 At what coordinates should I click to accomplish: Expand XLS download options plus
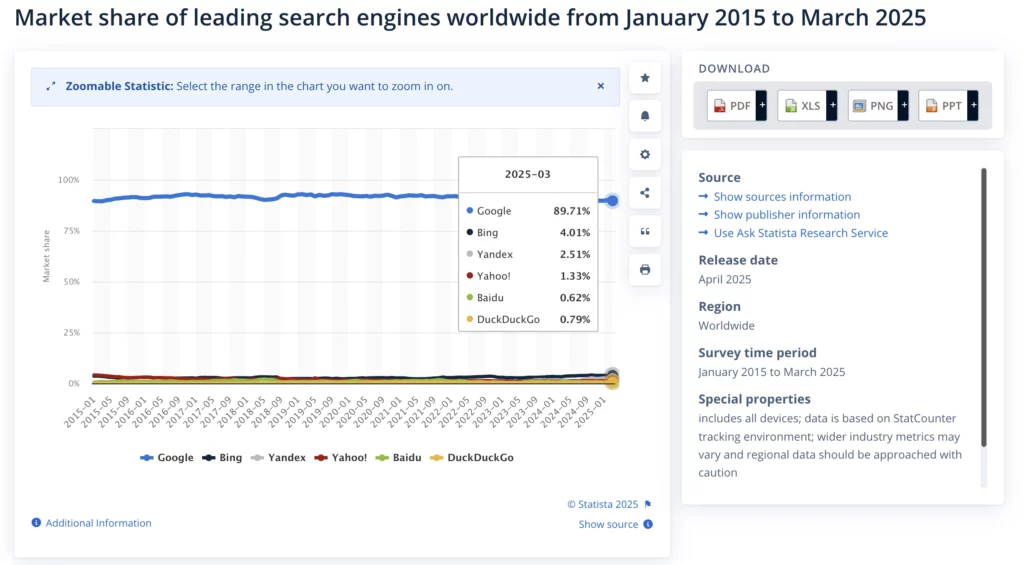pyautogui.click(x=832, y=106)
